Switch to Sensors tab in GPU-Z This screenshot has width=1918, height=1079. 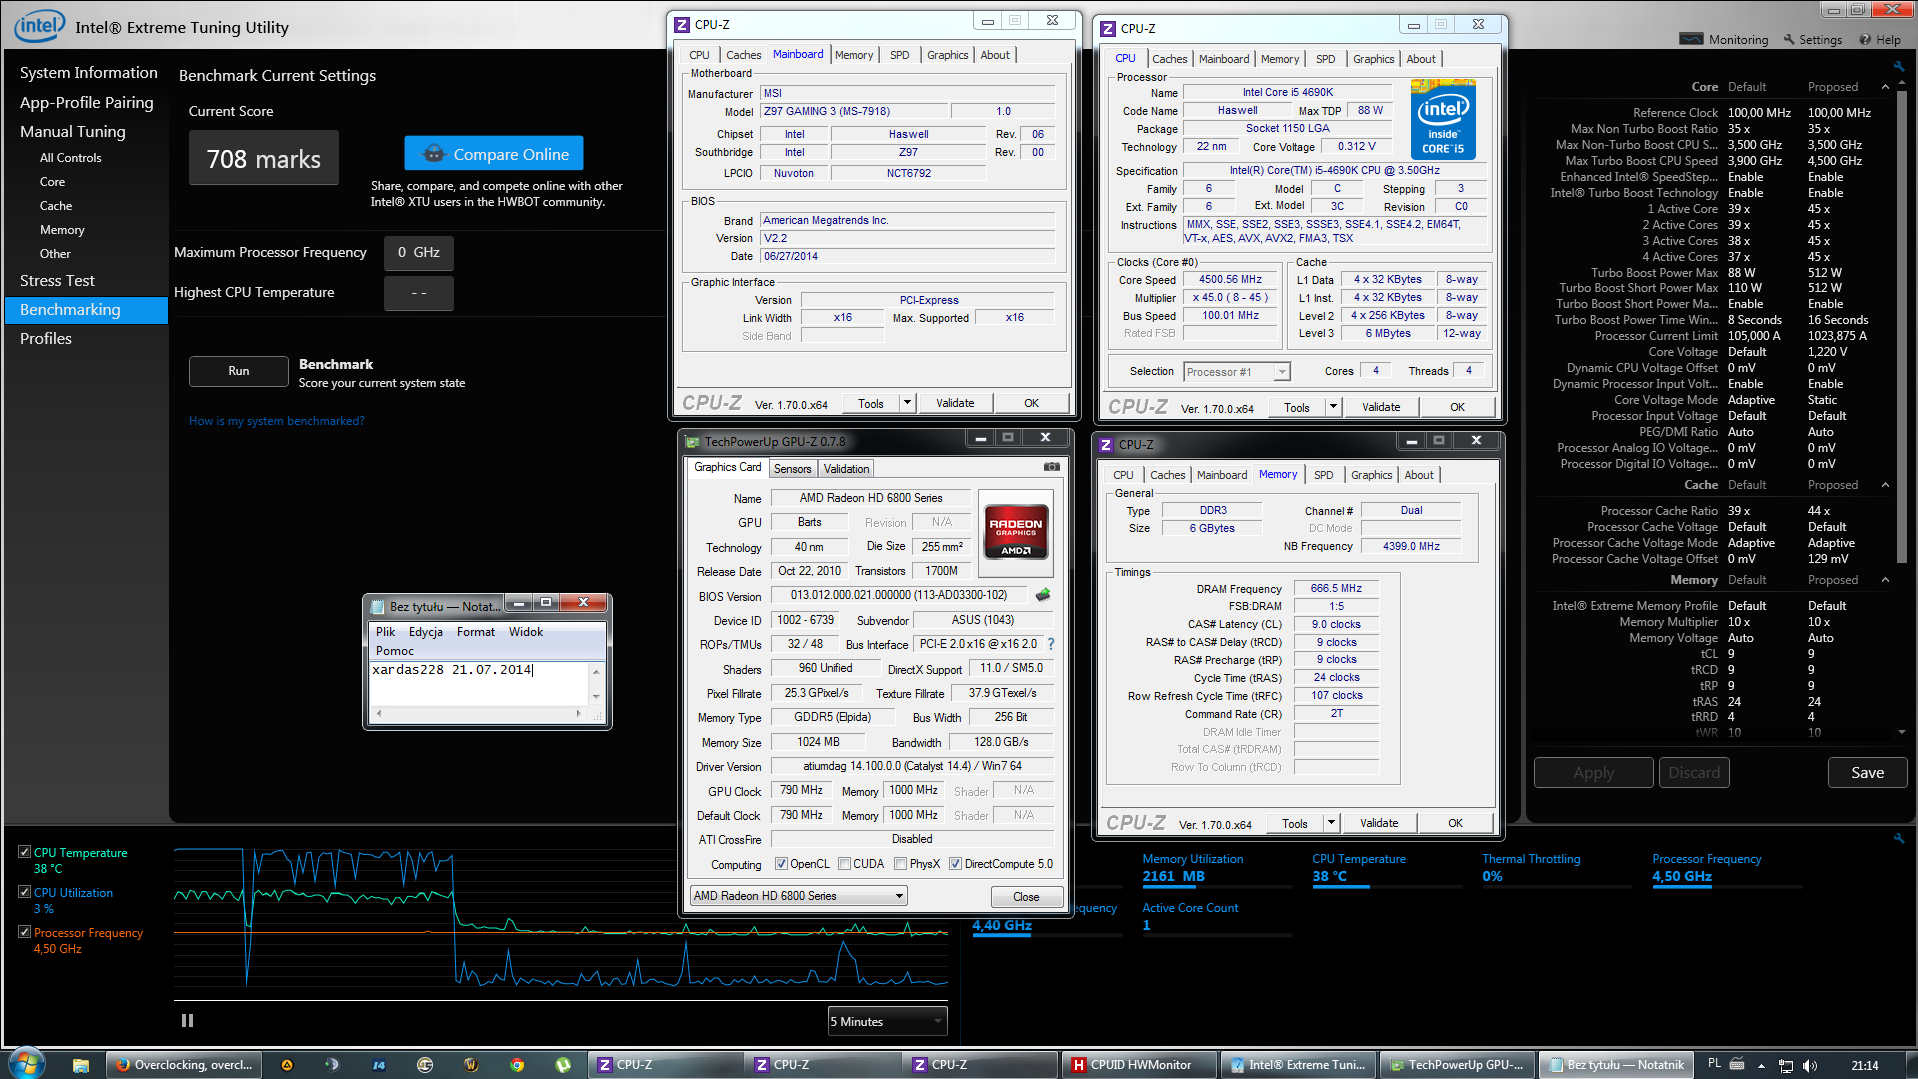(x=793, y=469)
